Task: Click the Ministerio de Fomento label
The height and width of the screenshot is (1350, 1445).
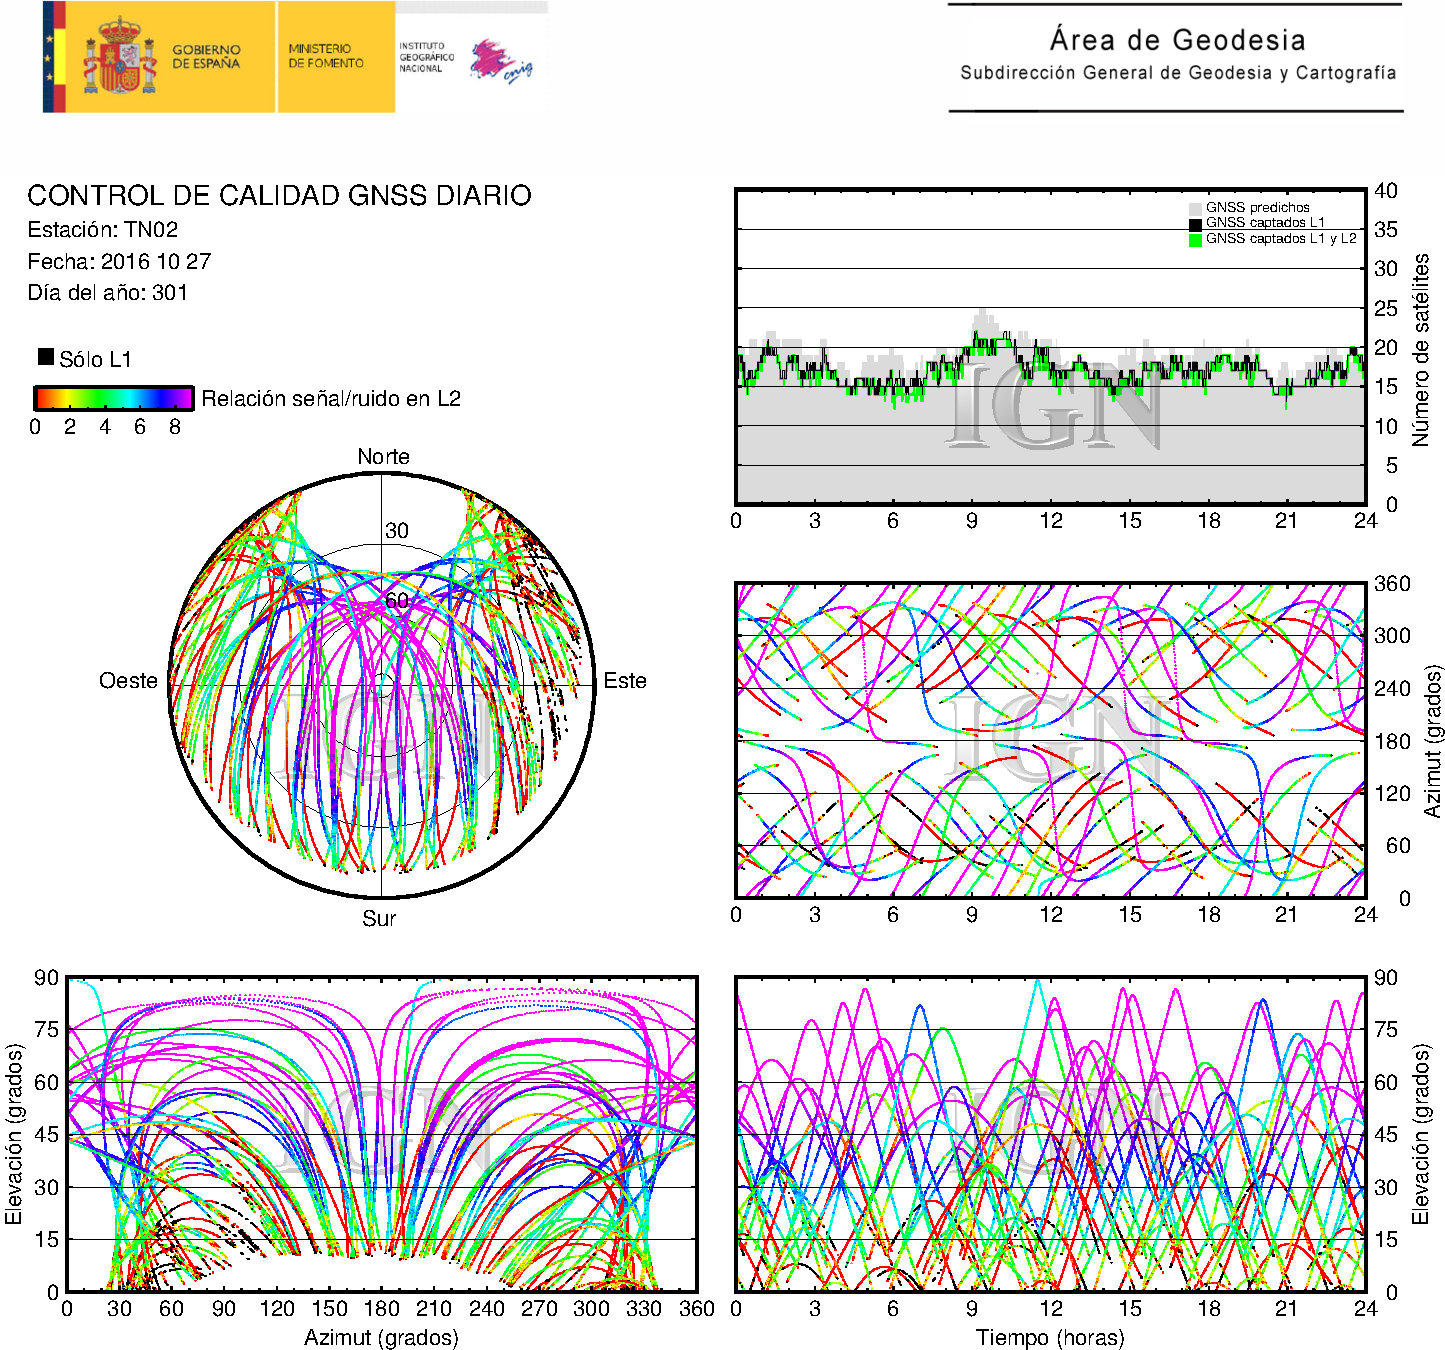Action: 326,55
